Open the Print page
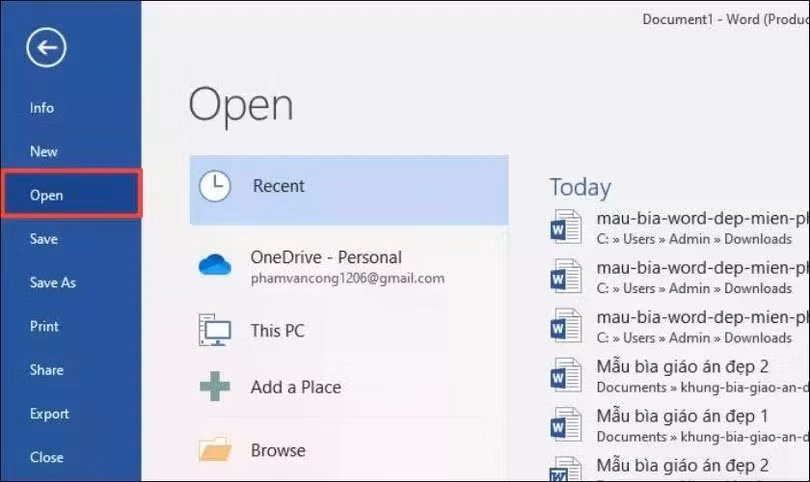 pos(44,326)
